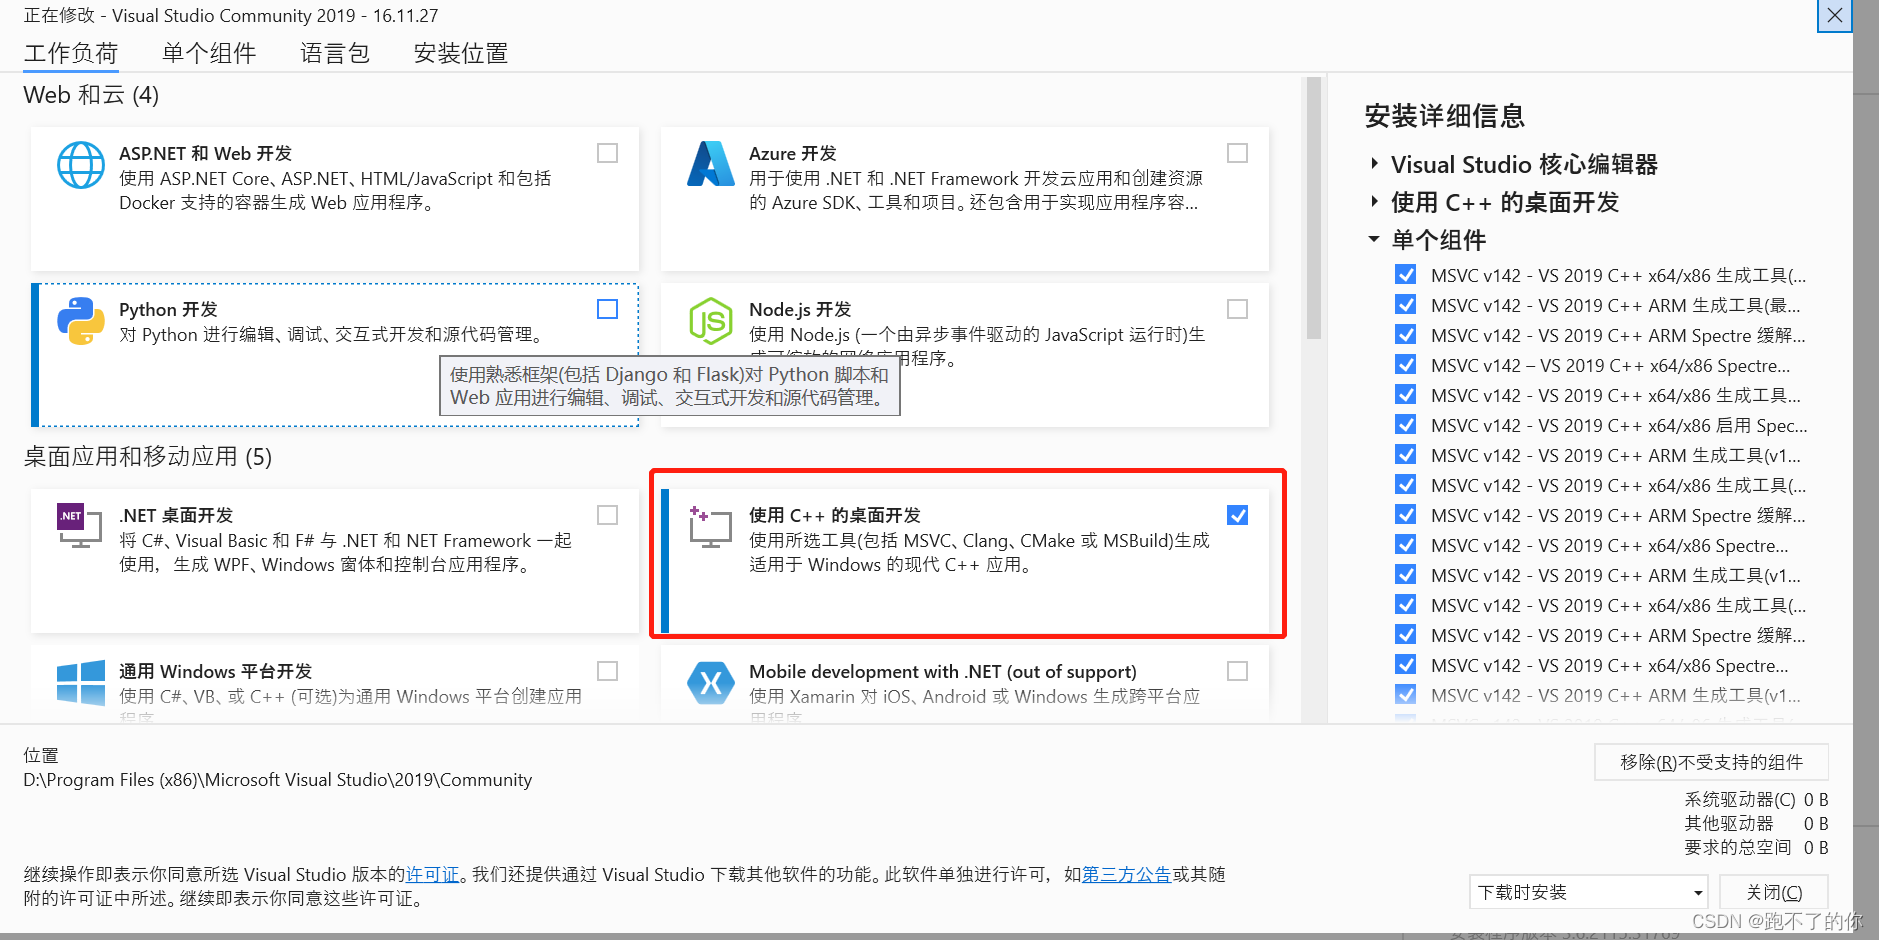Open the 第三方公告 link

coord(1126,874)
